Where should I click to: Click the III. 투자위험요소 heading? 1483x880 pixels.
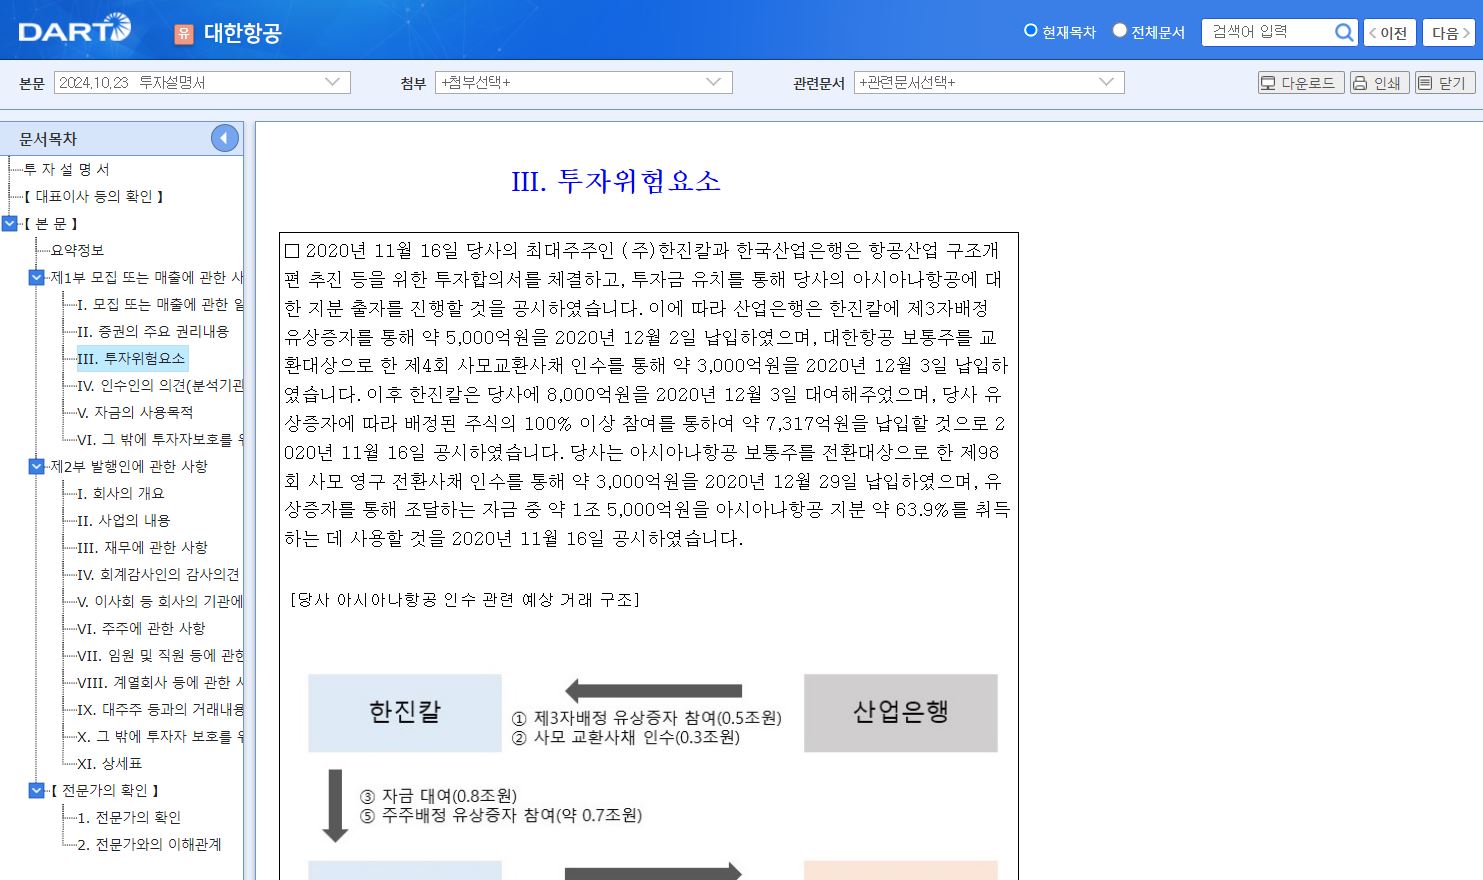click(616, 181)
